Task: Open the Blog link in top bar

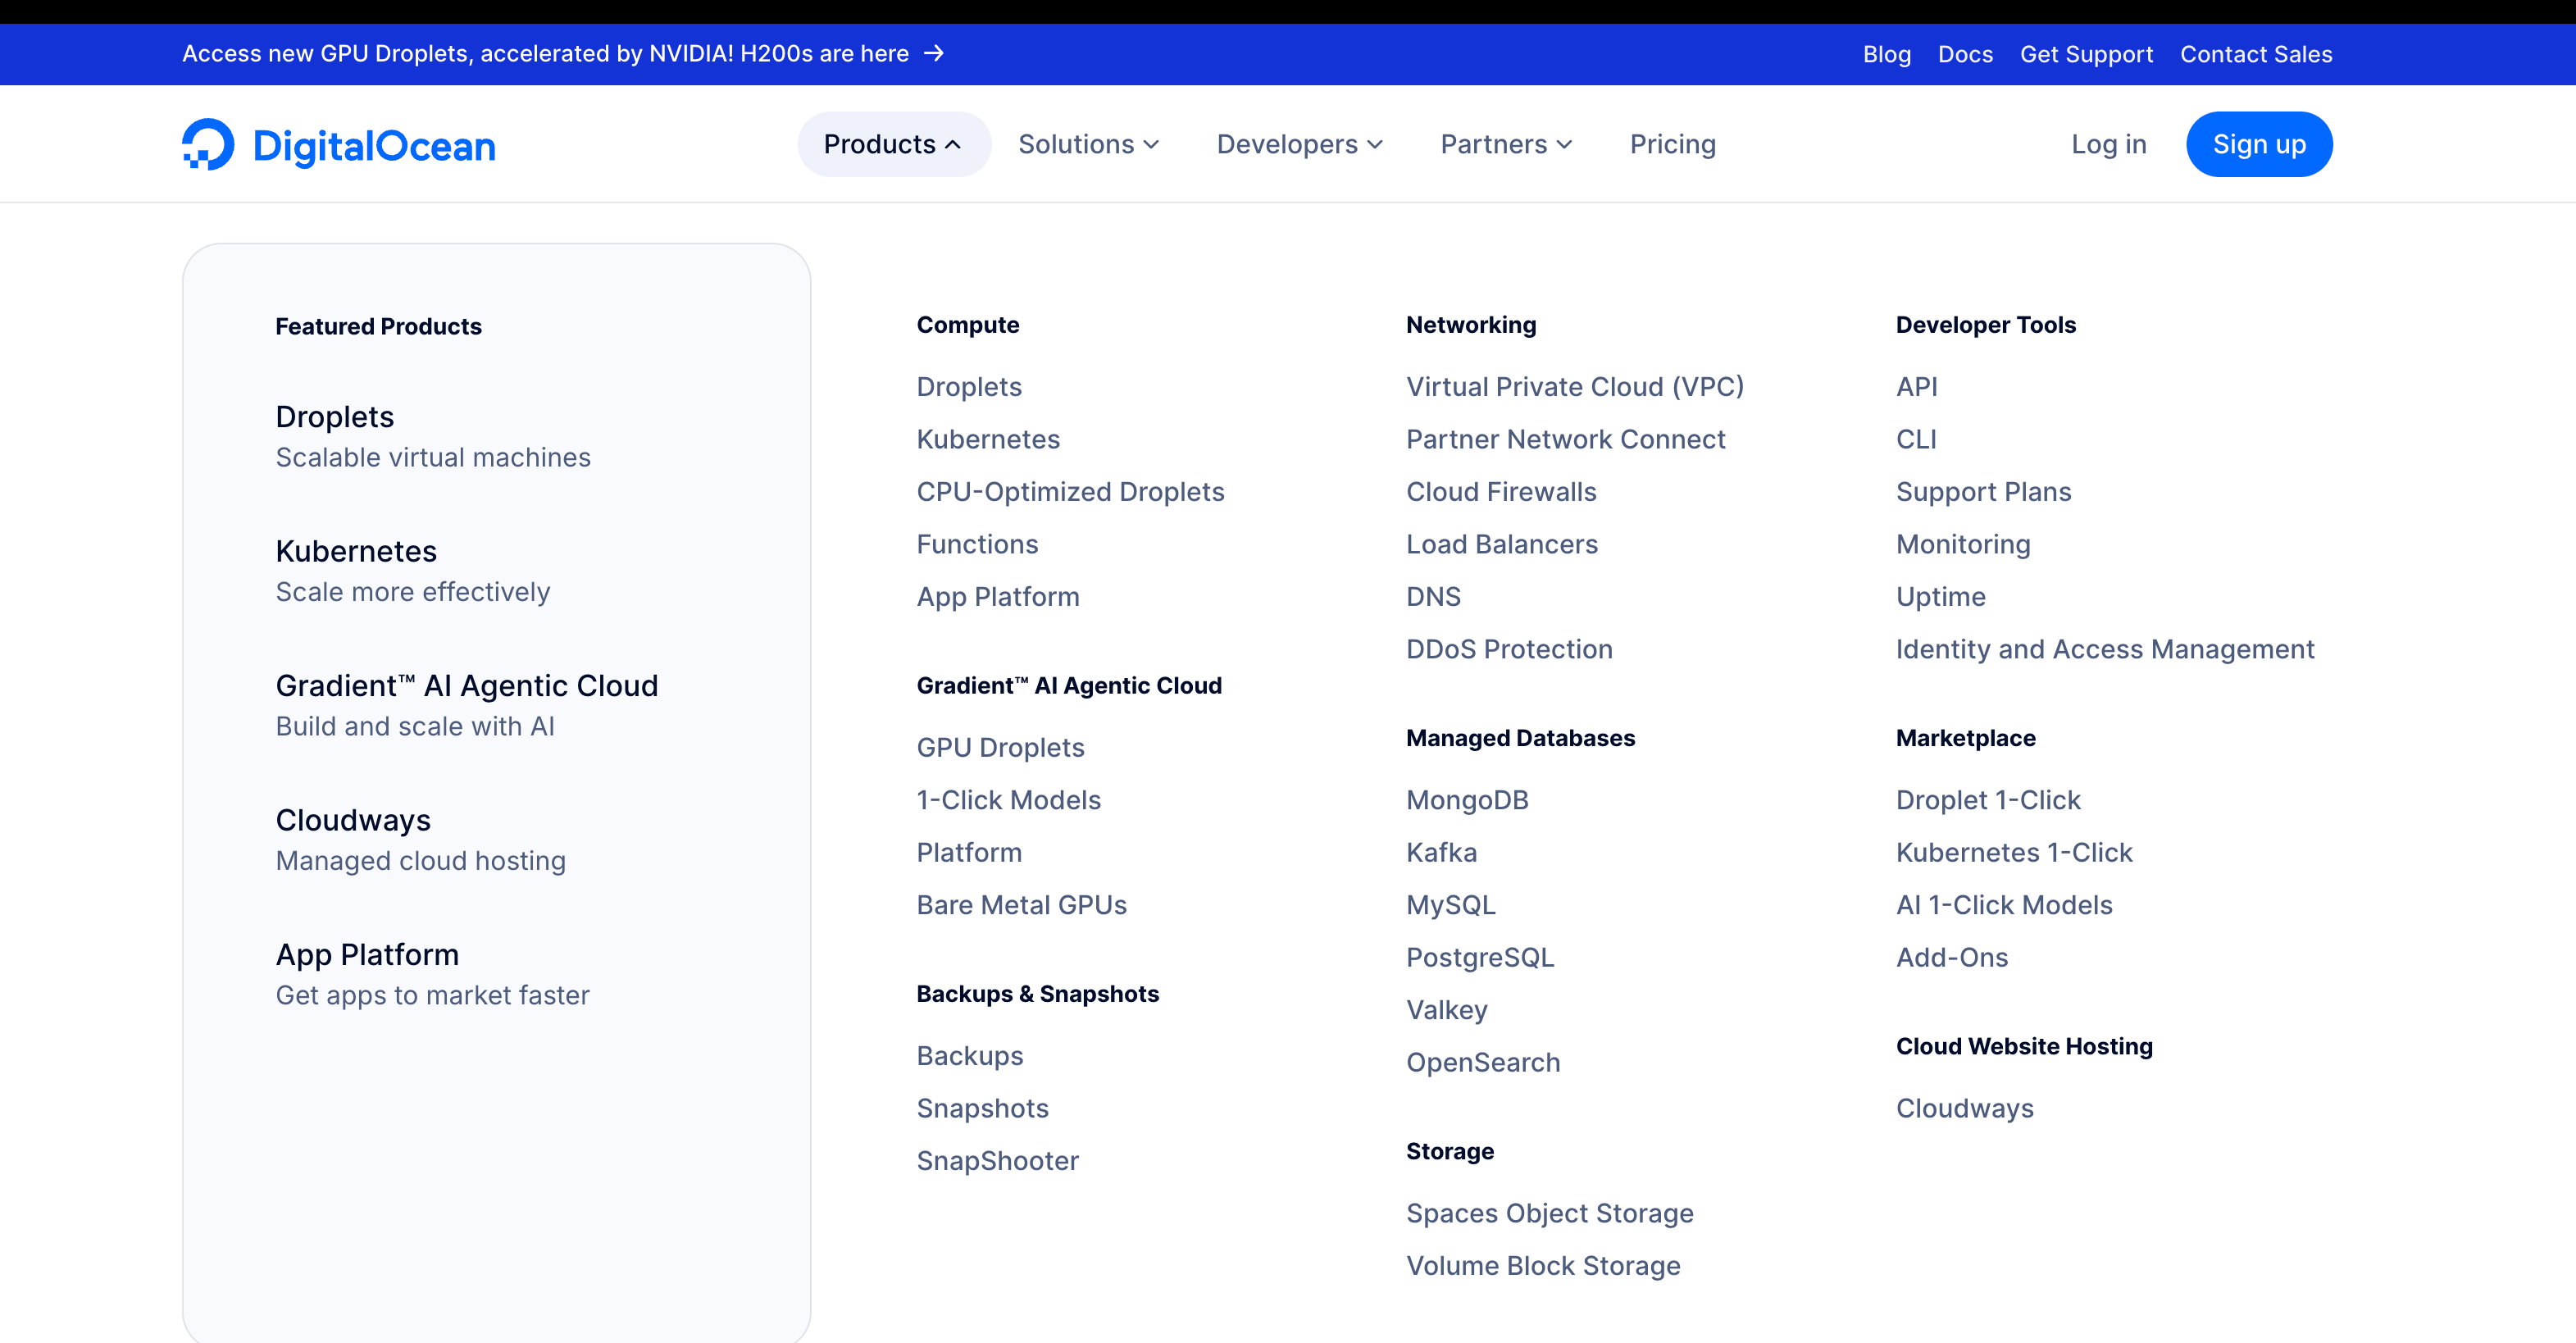Action: [x=1887, y=54]
